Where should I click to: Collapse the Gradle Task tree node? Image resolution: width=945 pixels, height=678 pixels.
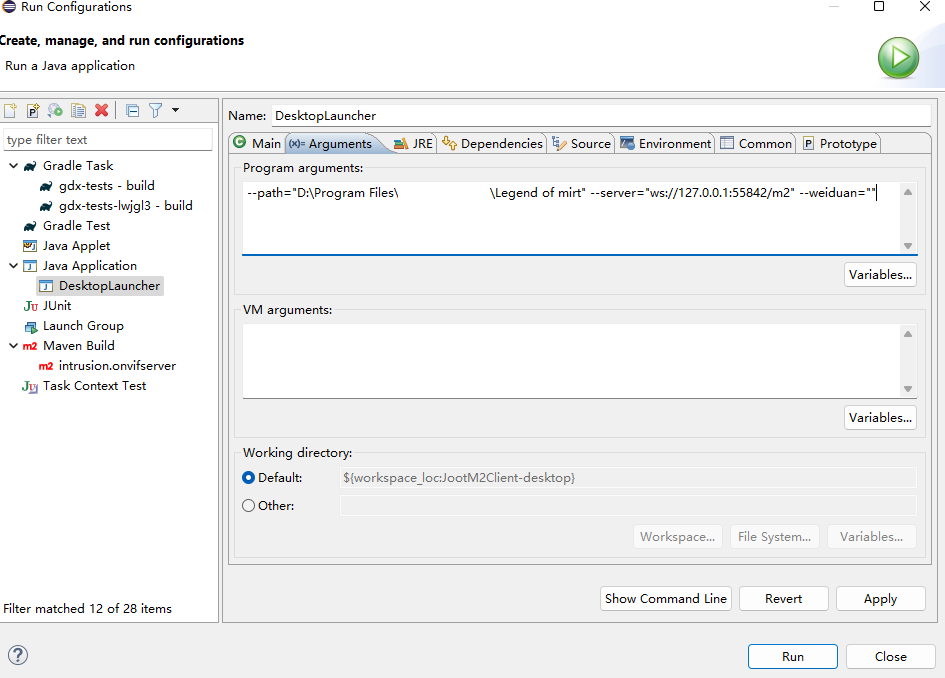point(13,166)
